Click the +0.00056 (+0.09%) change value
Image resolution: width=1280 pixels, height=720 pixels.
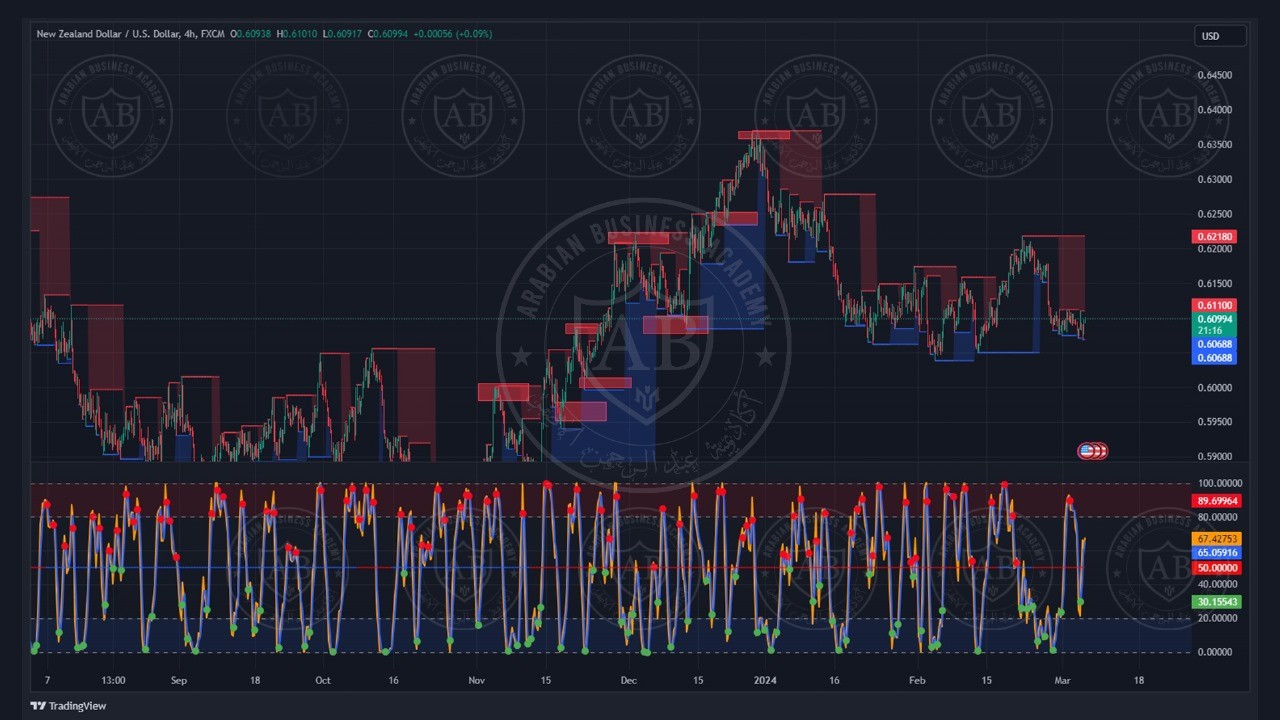(x=452, y=34)
